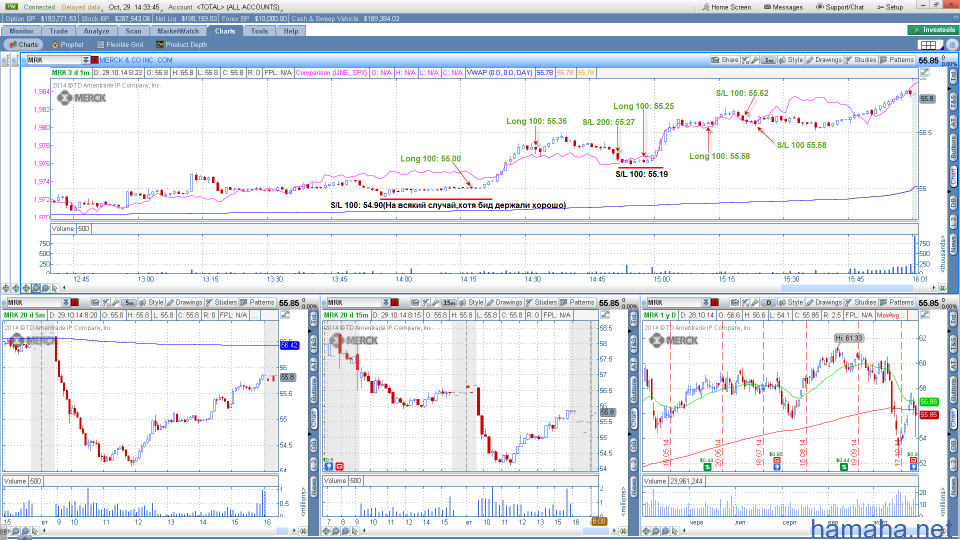Open the Flexible Grid sub-tab

120,45
